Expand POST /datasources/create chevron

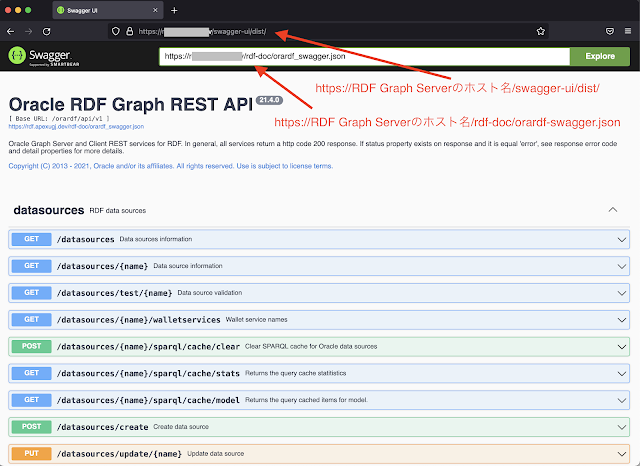[622, 427]
